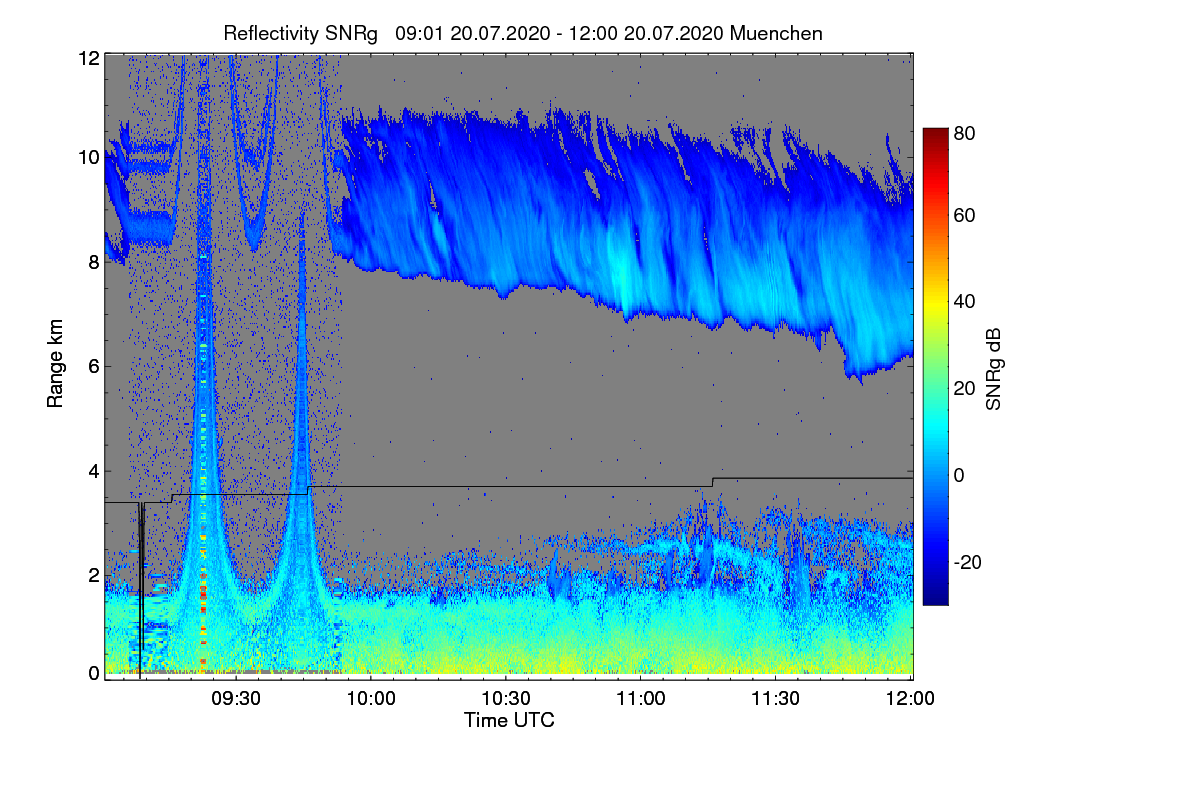The width and height of the screenshot is (1200, 800).
Task: Click the 12:00 time tick label
Action: coord(911,698)
